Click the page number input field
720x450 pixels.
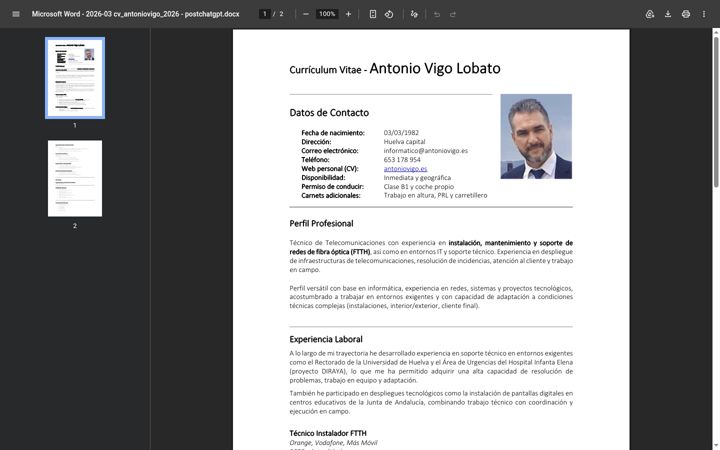(x=264, y=14)
